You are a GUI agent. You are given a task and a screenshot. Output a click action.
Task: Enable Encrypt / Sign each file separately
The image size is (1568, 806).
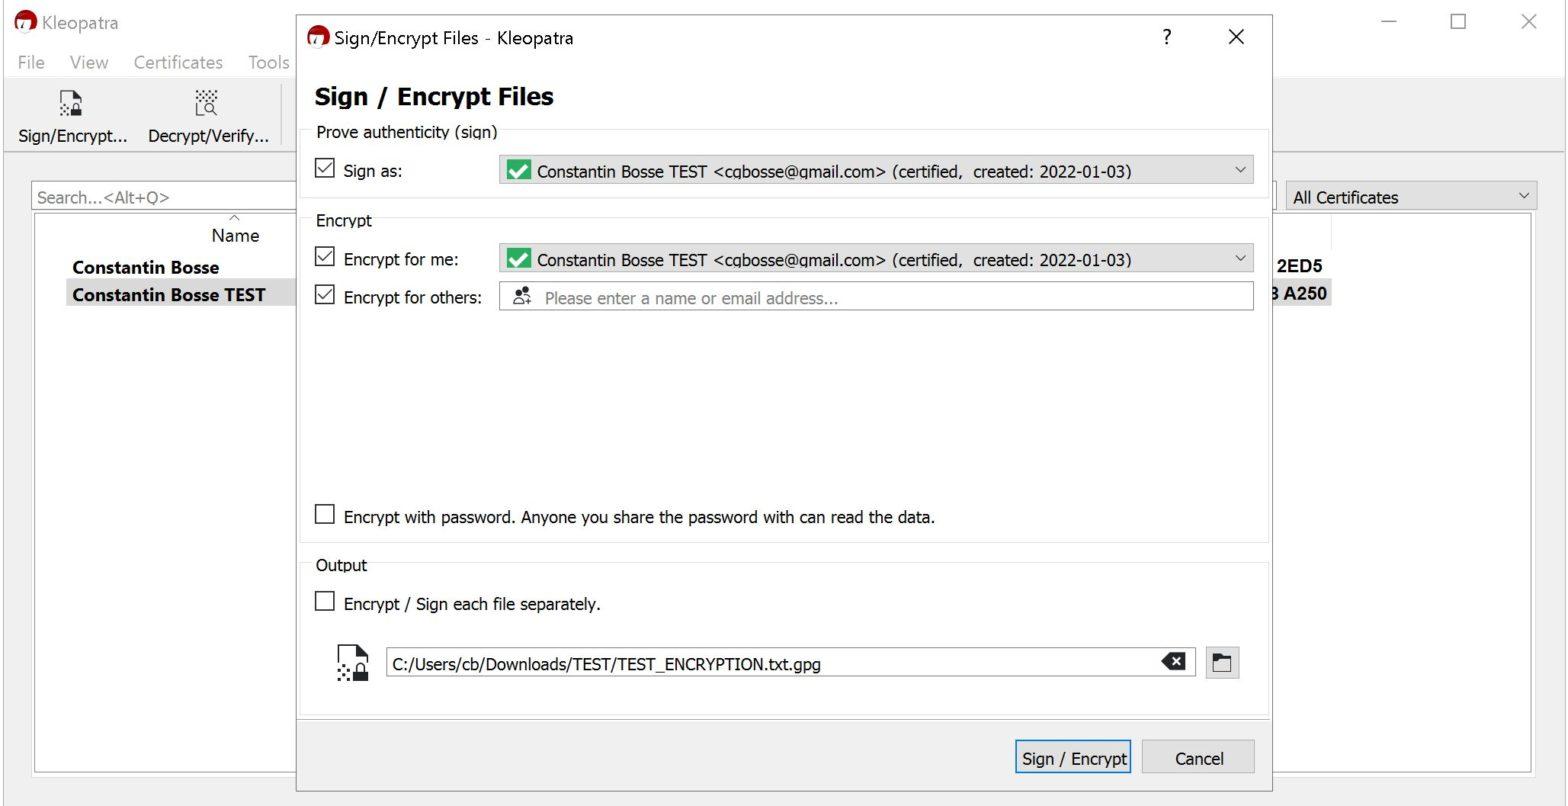point(325,602)
